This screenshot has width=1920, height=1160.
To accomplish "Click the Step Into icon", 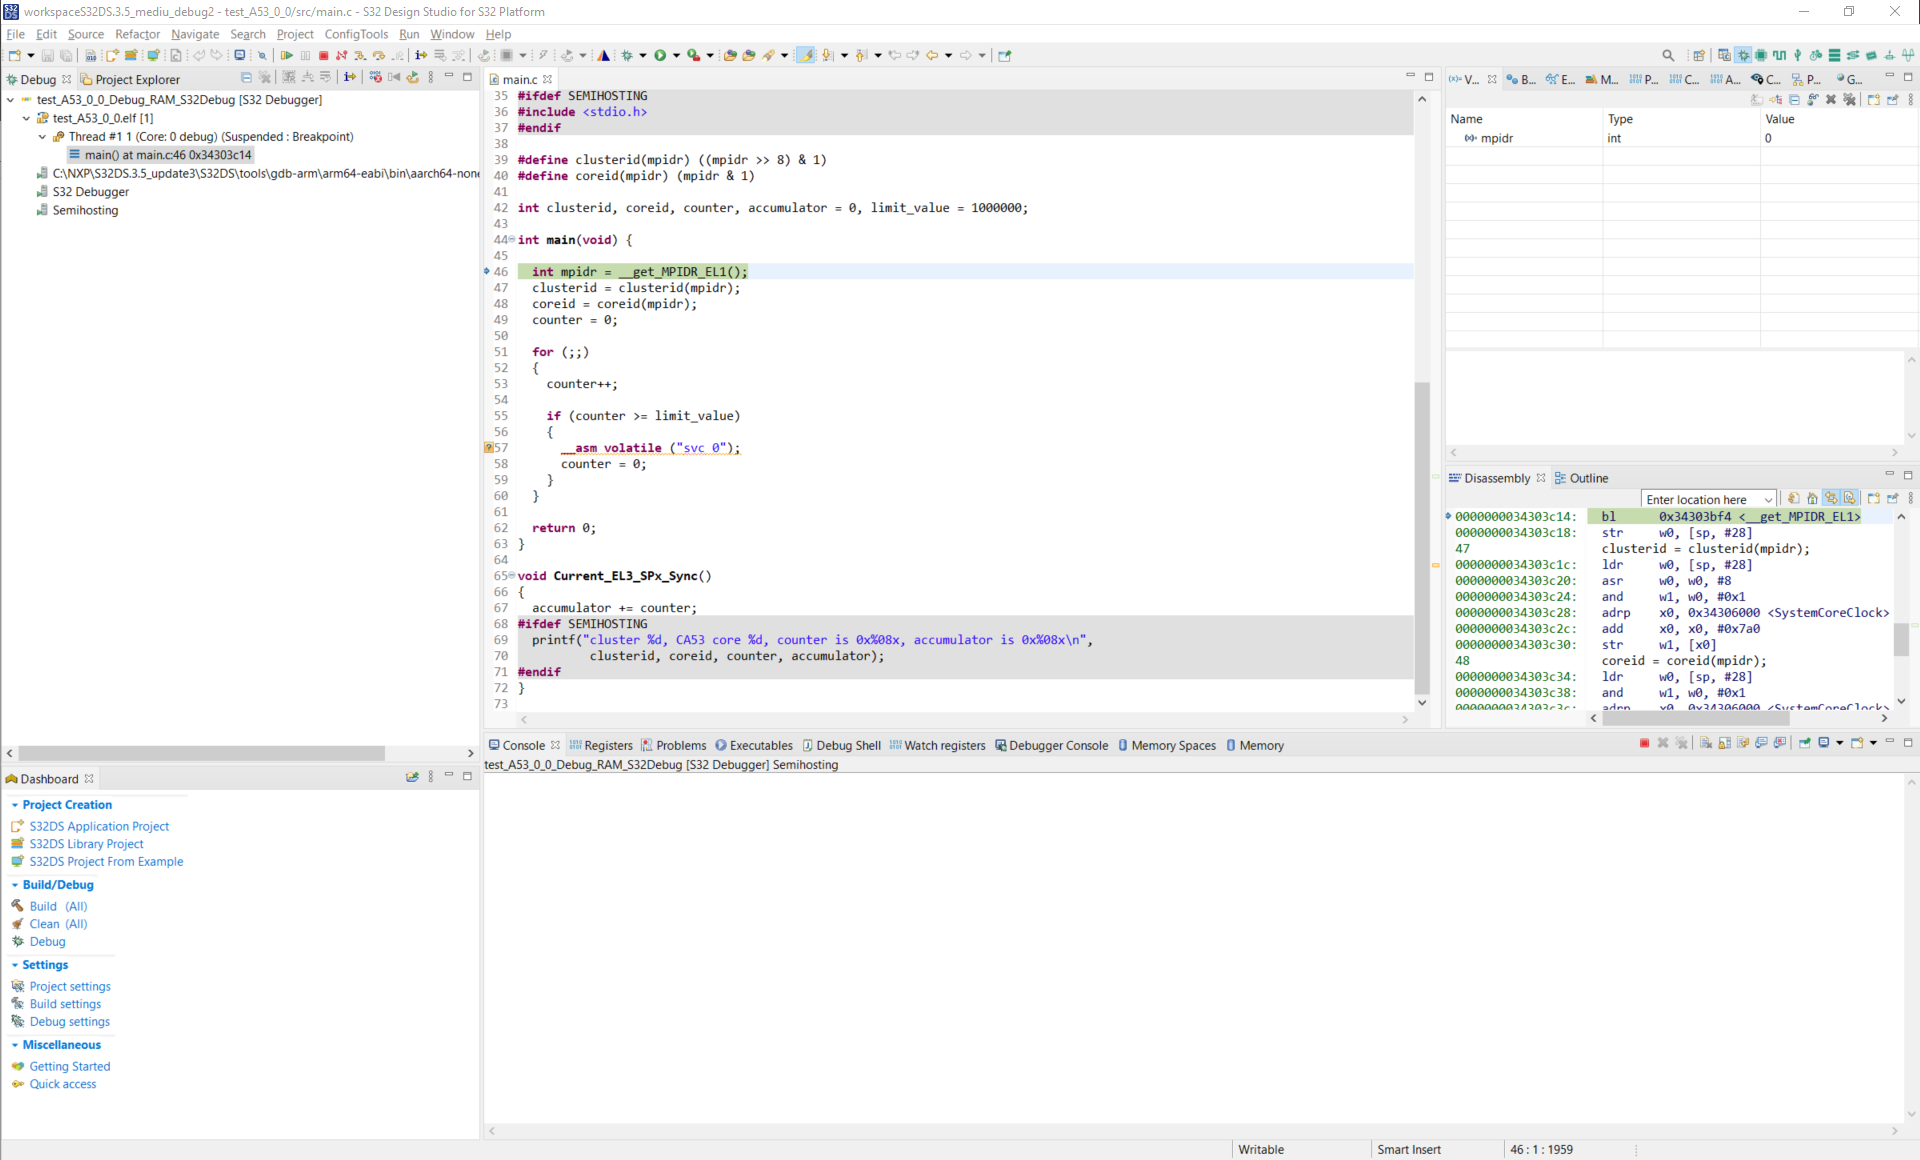I will point(360,55).
